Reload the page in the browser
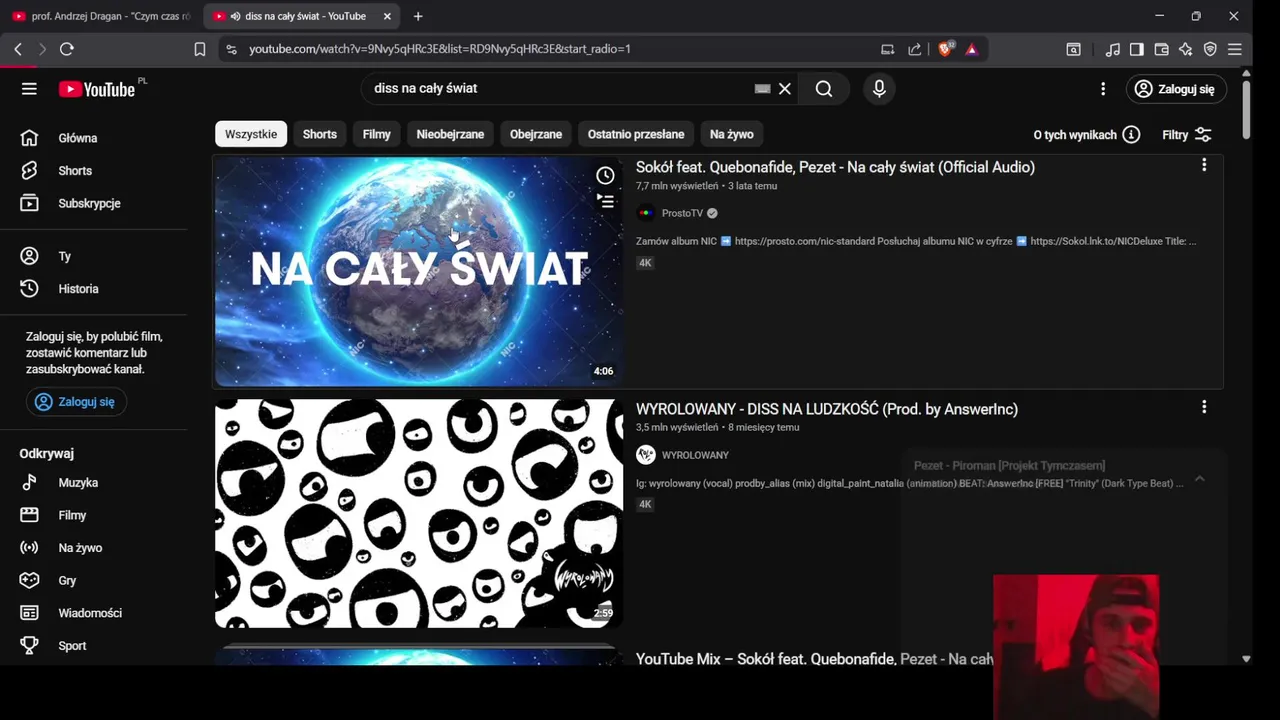The width and height of the screenshot is (1280, 720). (x=67, y=49)
